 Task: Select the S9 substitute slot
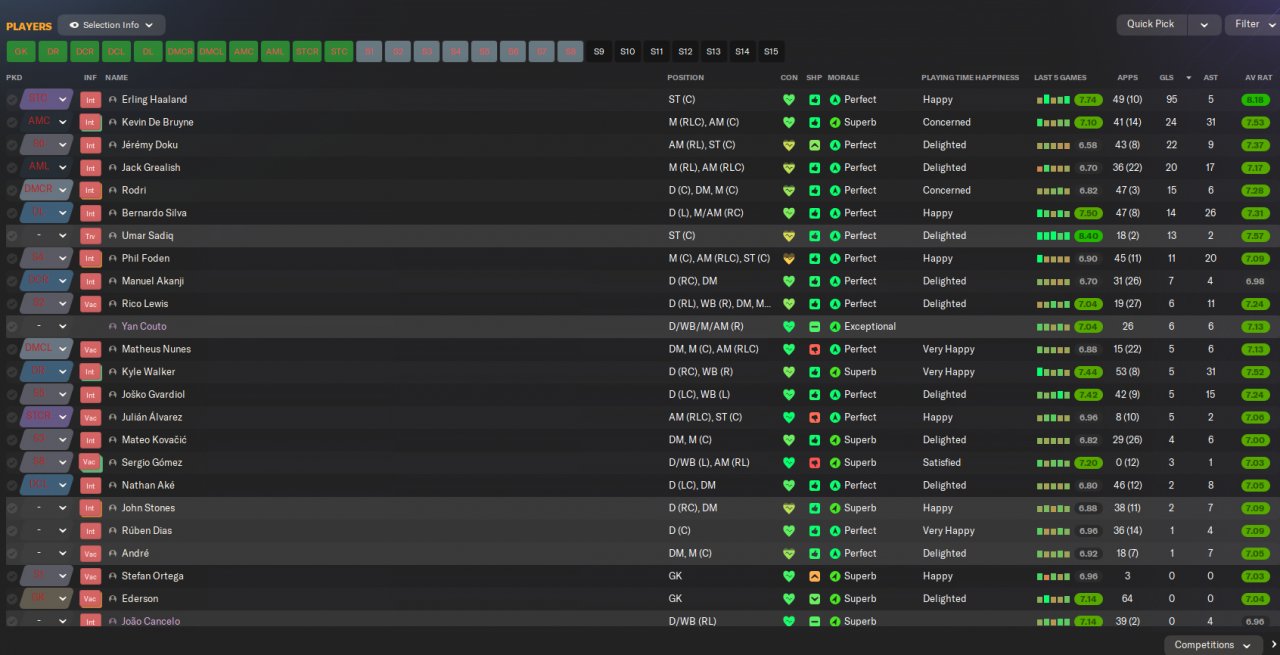pos(599,51)
